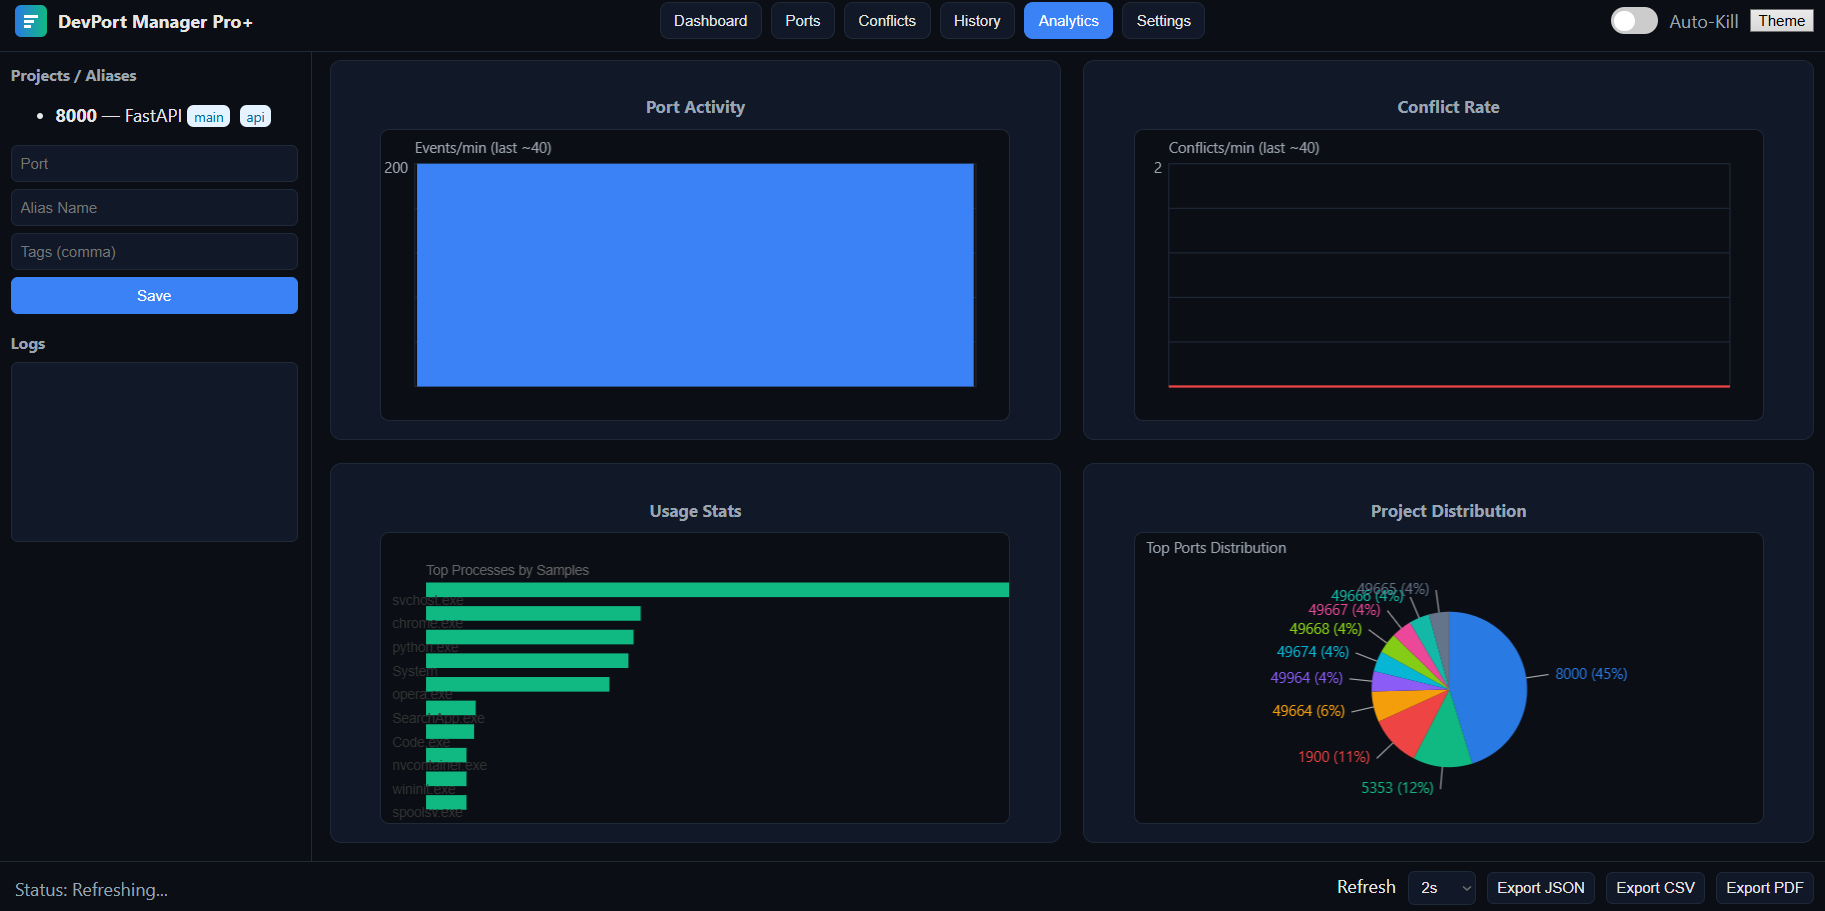Screen dimensions: 1825x911
Task: Export data as CSV
Action: pos(1655,888)
